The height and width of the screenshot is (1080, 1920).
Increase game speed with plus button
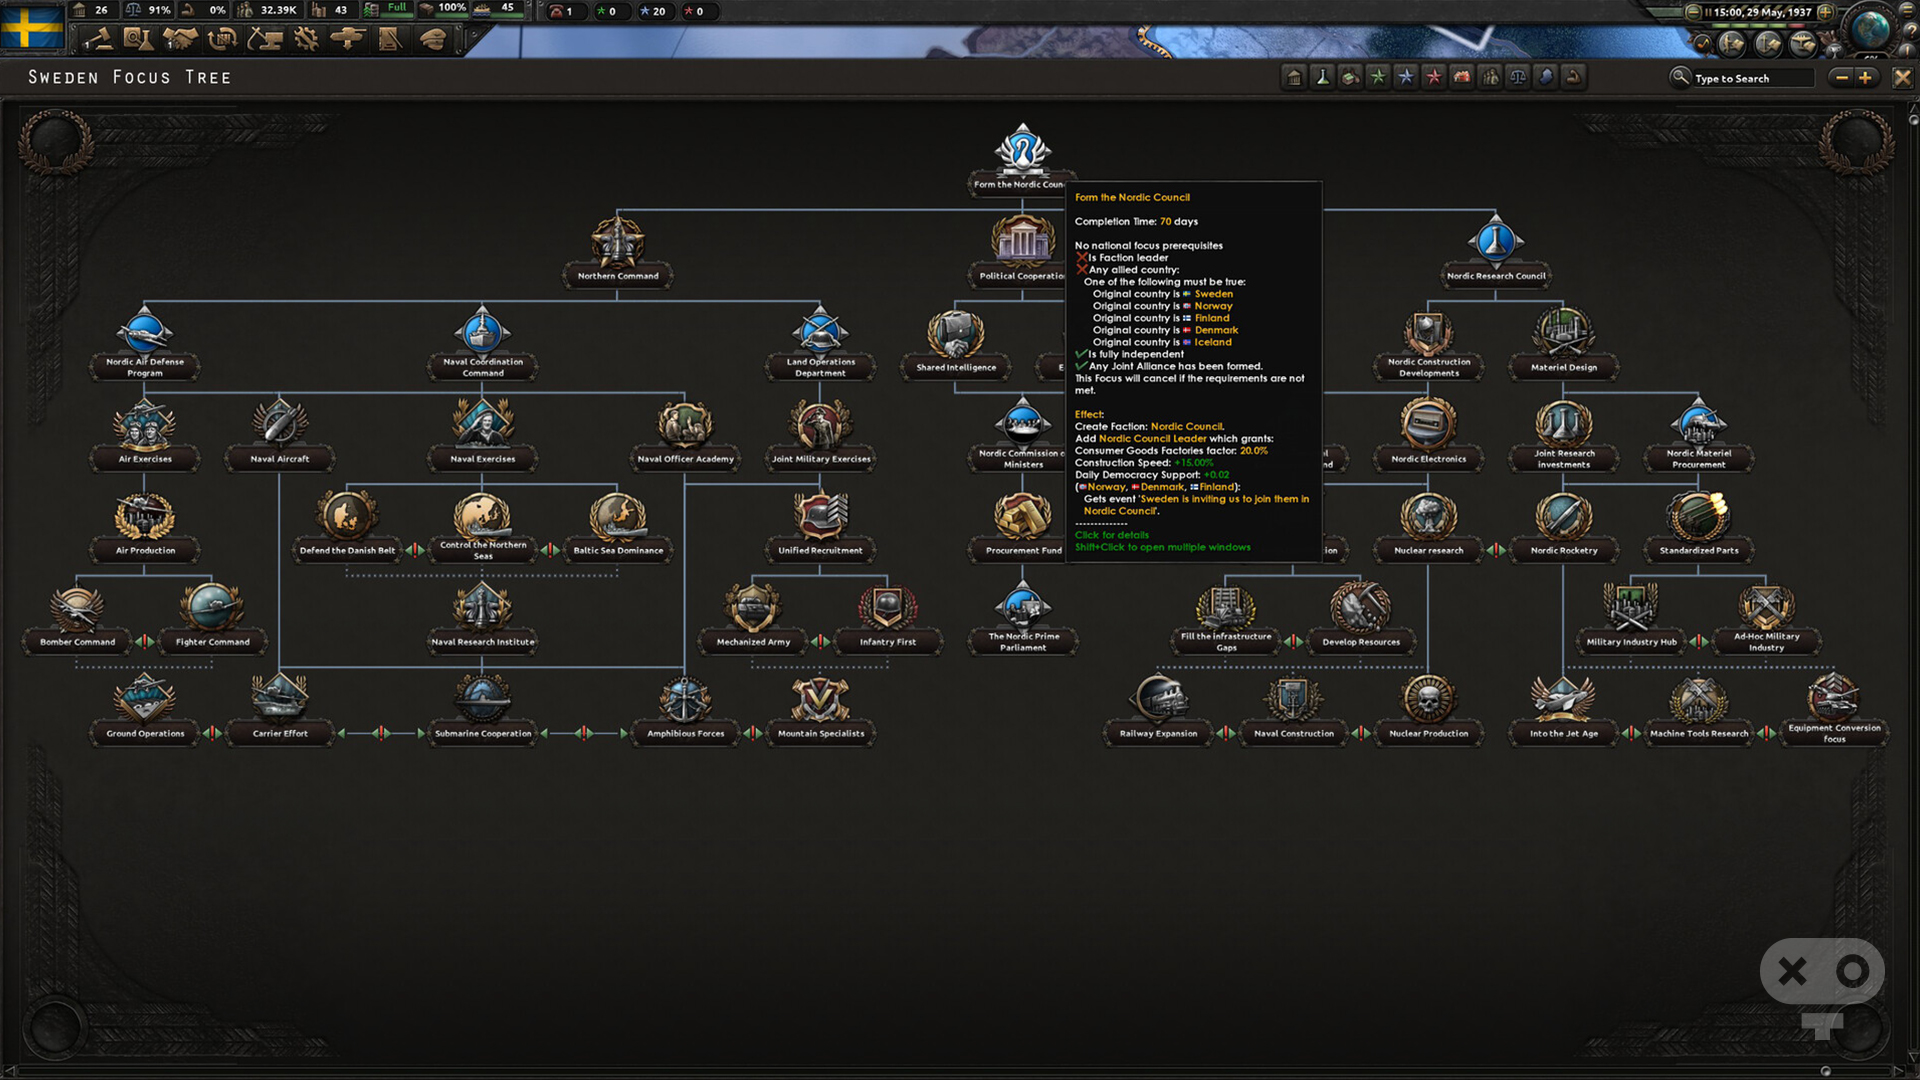[1826, 12]
